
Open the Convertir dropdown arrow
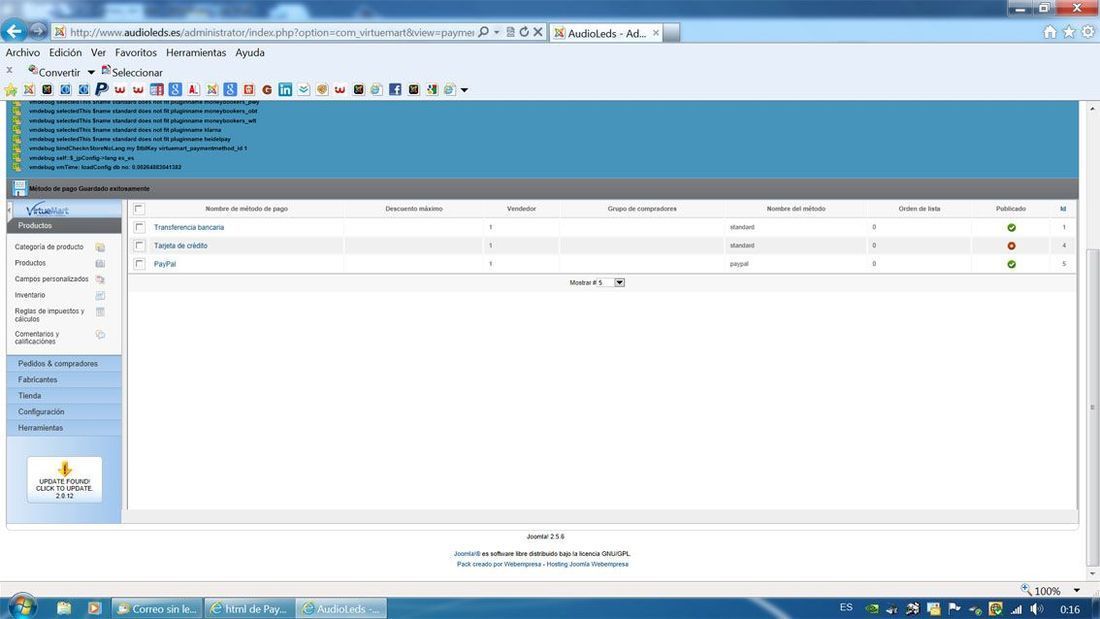(91, 72)
